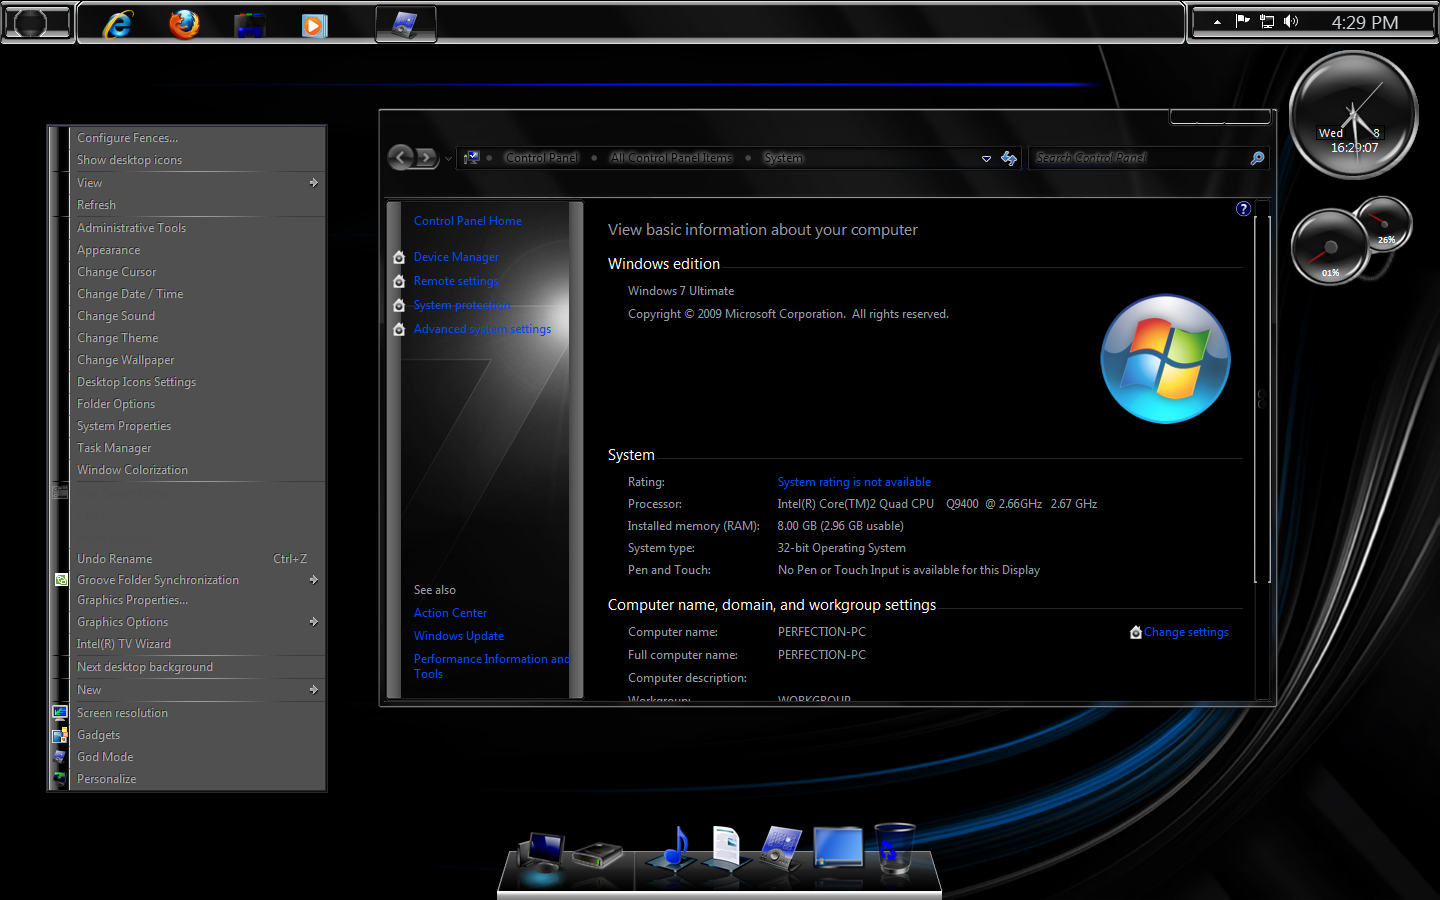
Task: Open the hard drive icon in dock
Action: [x=597, y=855]
